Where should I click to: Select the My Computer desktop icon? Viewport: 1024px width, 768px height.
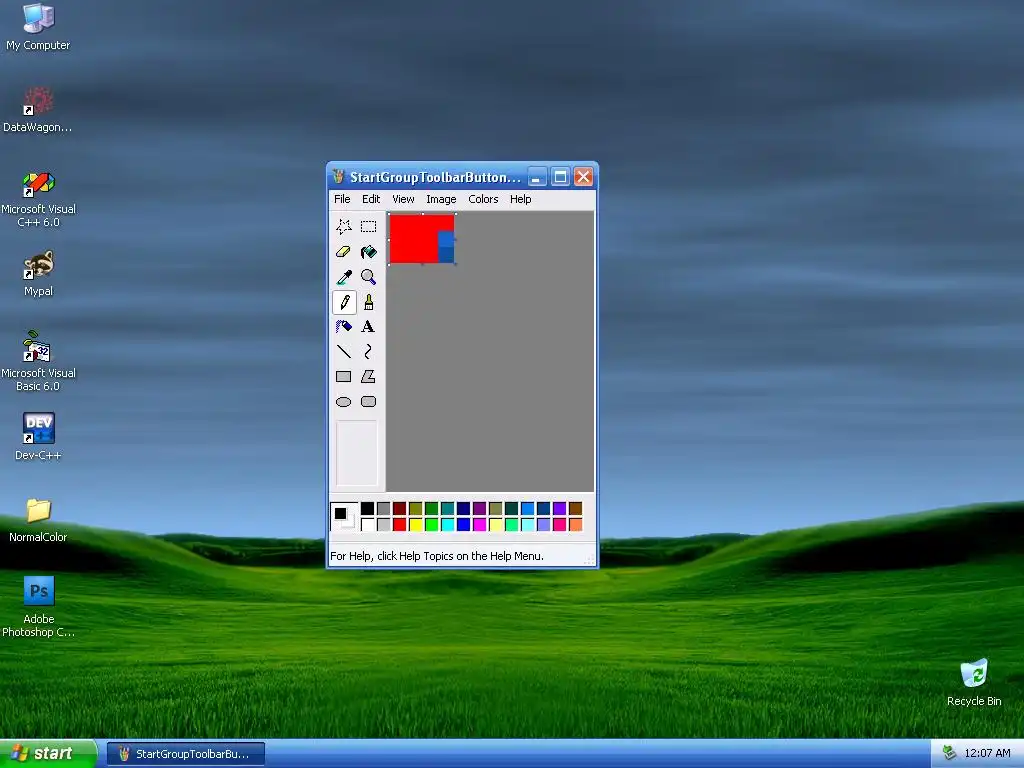38,26
